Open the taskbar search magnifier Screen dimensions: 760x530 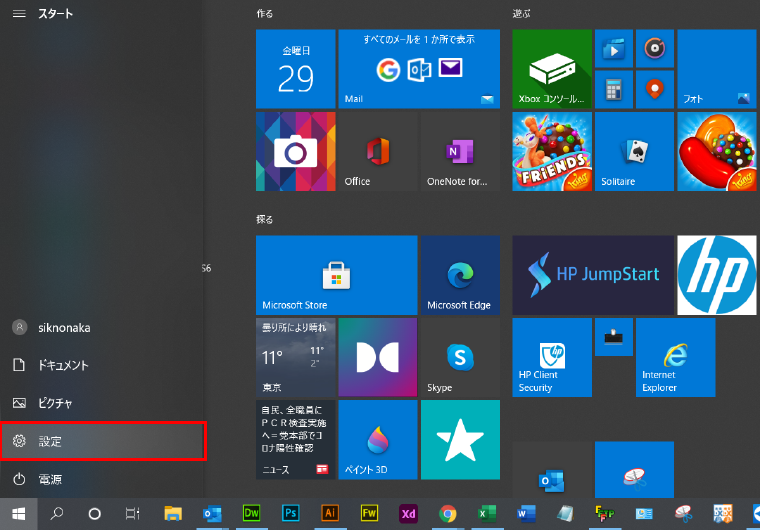[57, 514]
